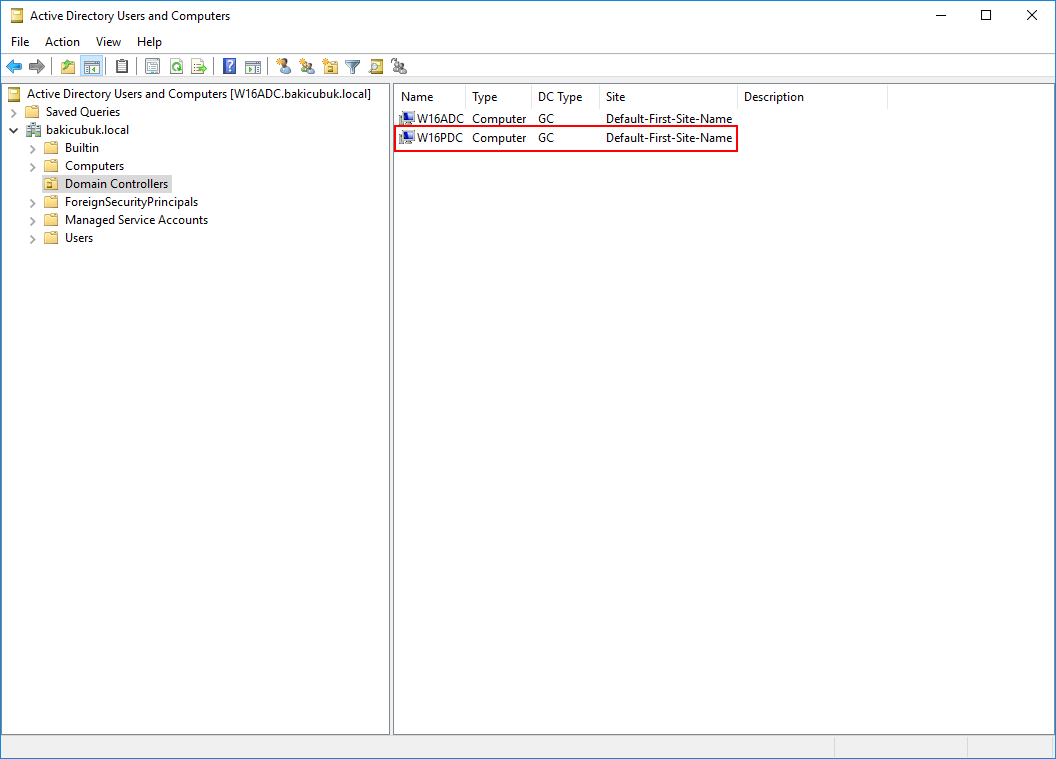This screenshot has width=1056, height=759.
Task: Select the Users tree item
Action: click(x=79, y=238)
